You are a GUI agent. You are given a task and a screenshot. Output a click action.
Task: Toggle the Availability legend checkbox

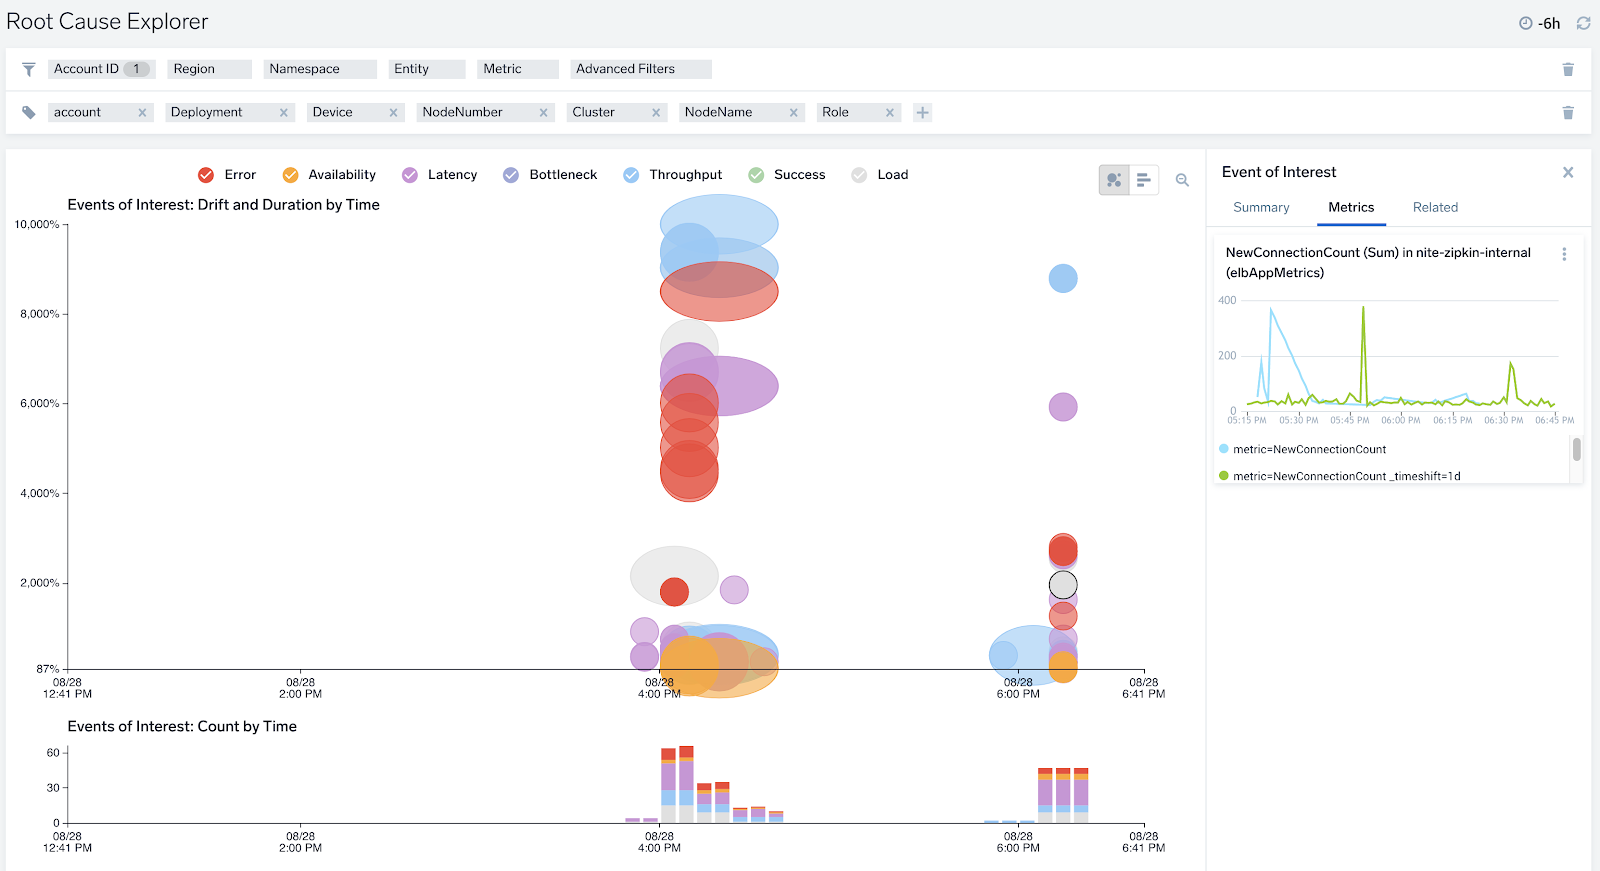coord(290,175)
